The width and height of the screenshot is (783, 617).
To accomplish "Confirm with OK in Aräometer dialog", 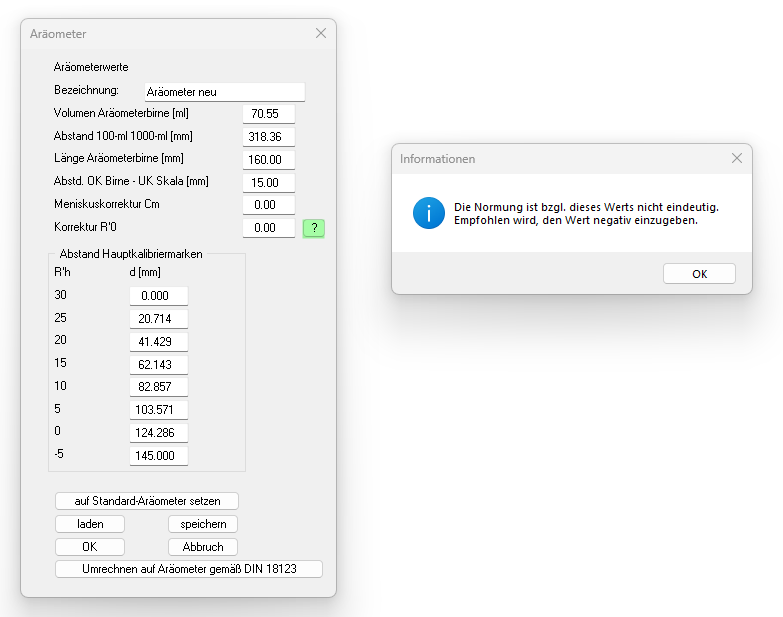I will (90, 547).
